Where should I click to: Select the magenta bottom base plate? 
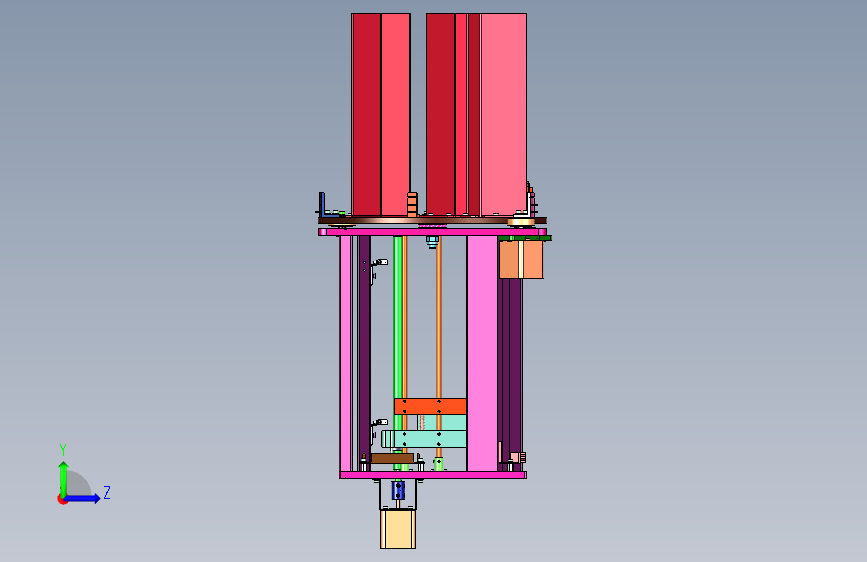coord(433,475)
